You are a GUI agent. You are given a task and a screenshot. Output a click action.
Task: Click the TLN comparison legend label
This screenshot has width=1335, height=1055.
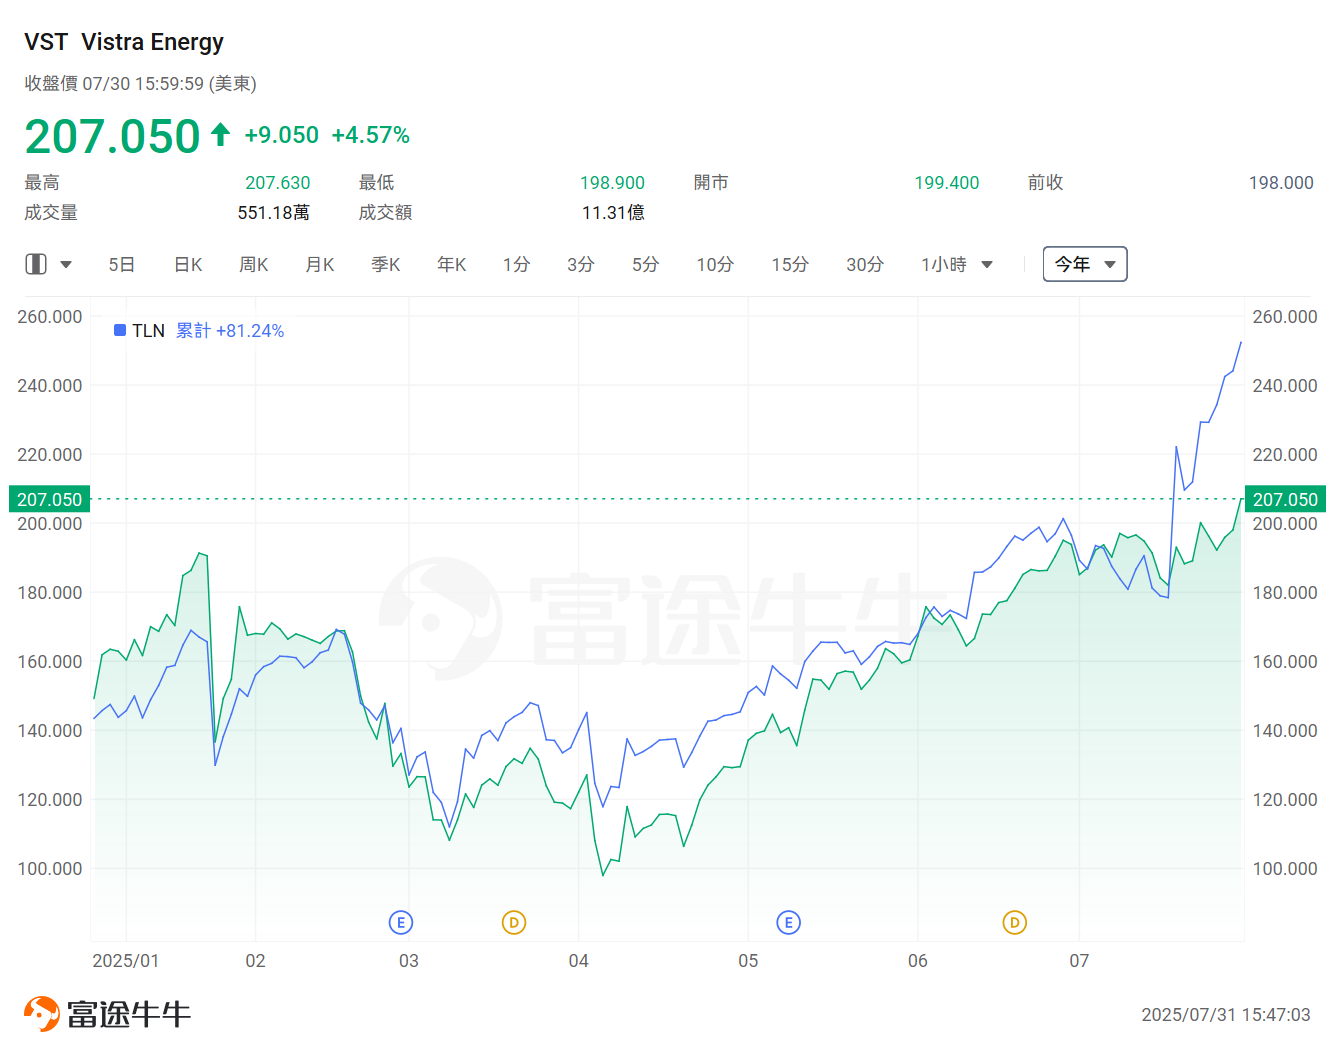pyautogui.click(x=148, y=331)
